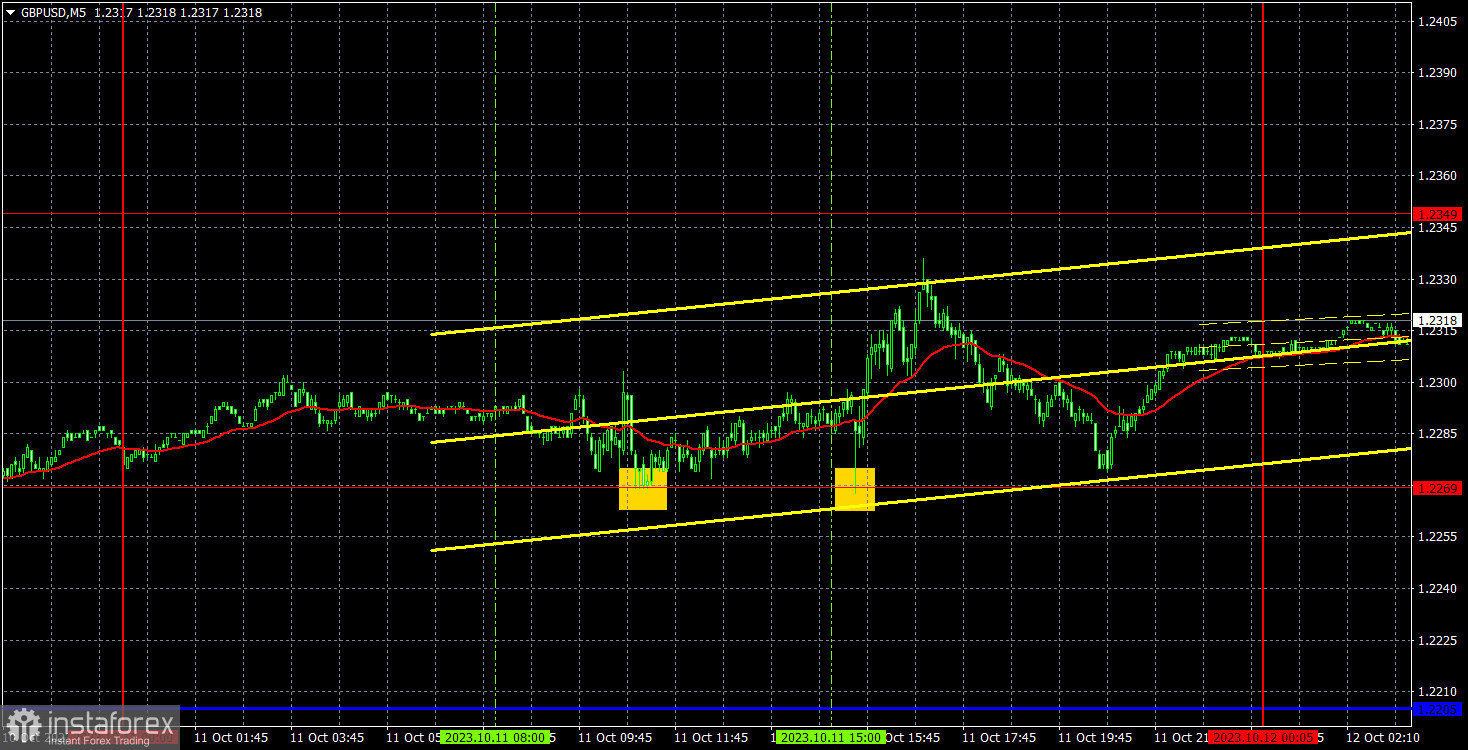Click the green 2023.10.11 08:00 time marker
The width and height of the screenshot is (1468, 750).
495,737
